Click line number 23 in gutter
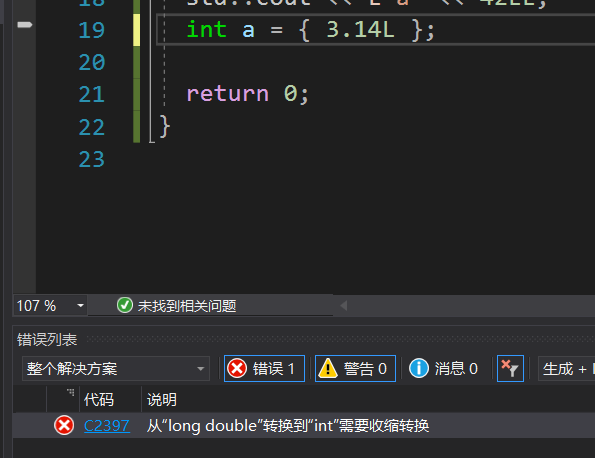The height and width of the screenshot is (458, 595). tap(91, 159)
